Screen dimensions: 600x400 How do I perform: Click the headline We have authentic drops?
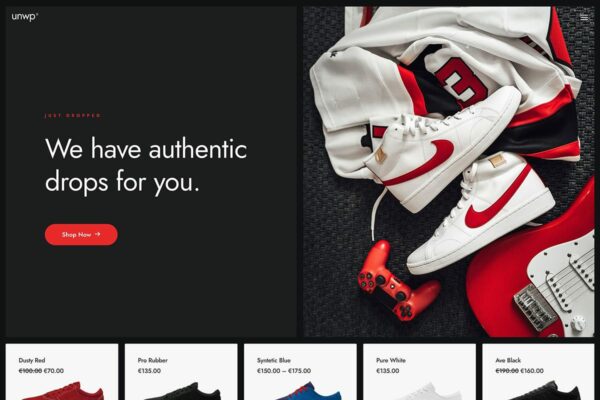(146, 165)
